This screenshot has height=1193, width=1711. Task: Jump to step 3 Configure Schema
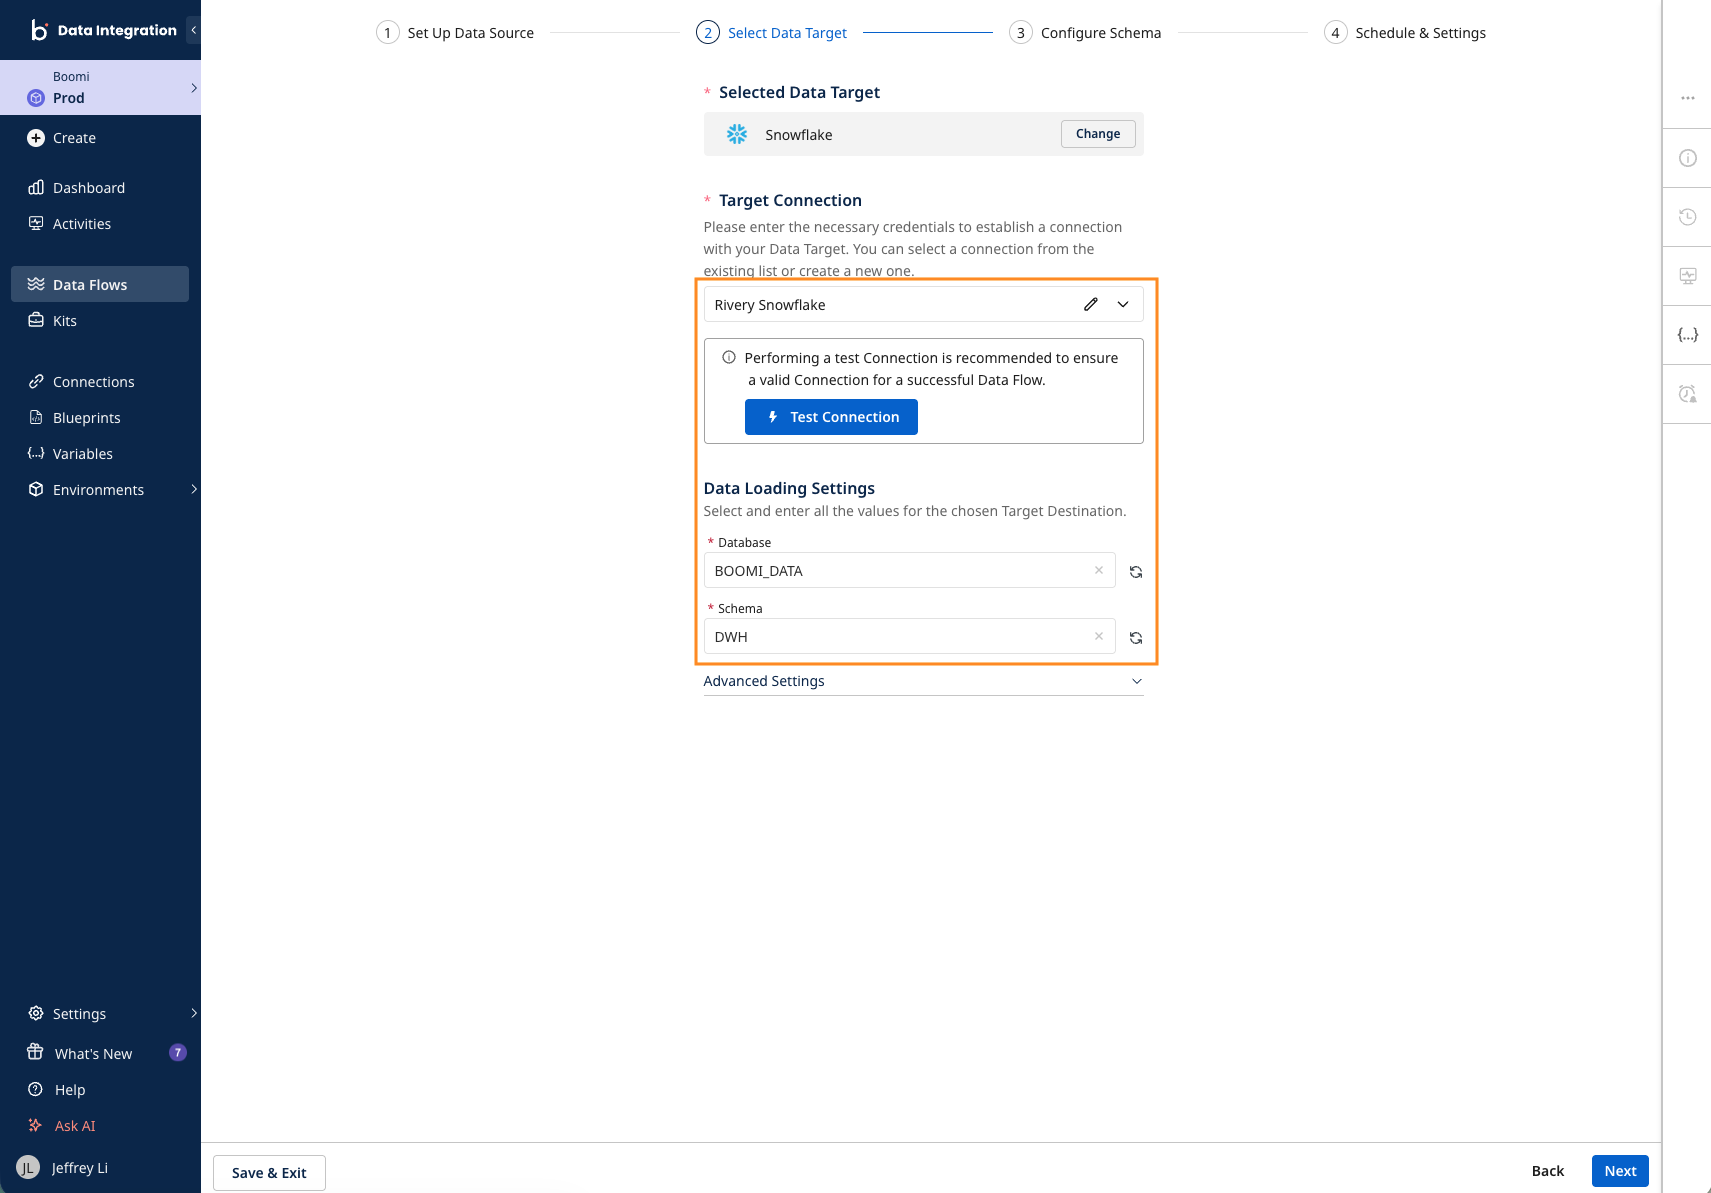1085,33
